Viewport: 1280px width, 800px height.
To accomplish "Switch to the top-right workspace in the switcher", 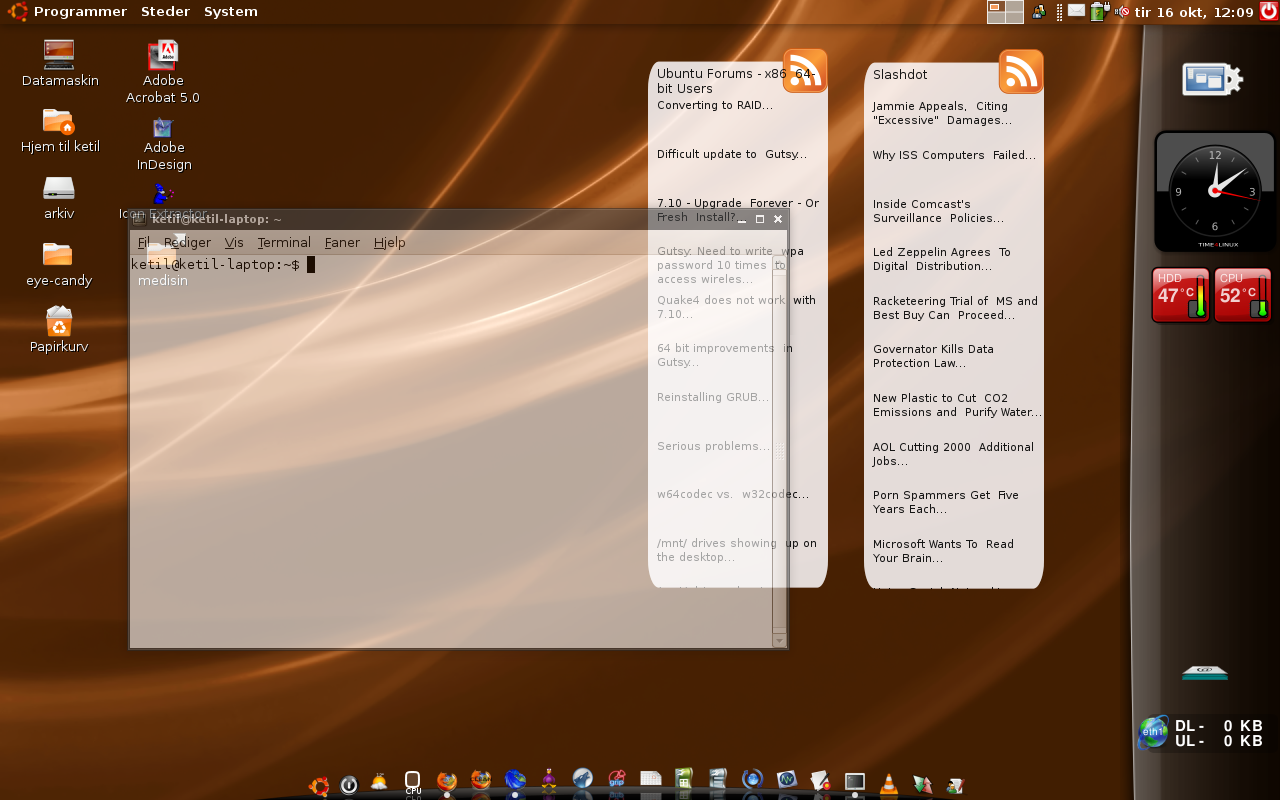I will click(x=1015, y=6).
